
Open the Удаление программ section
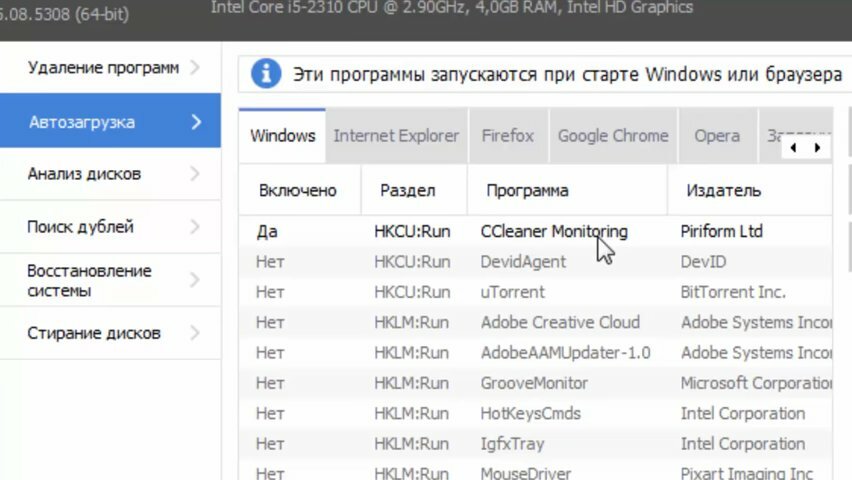pos(110,67)
